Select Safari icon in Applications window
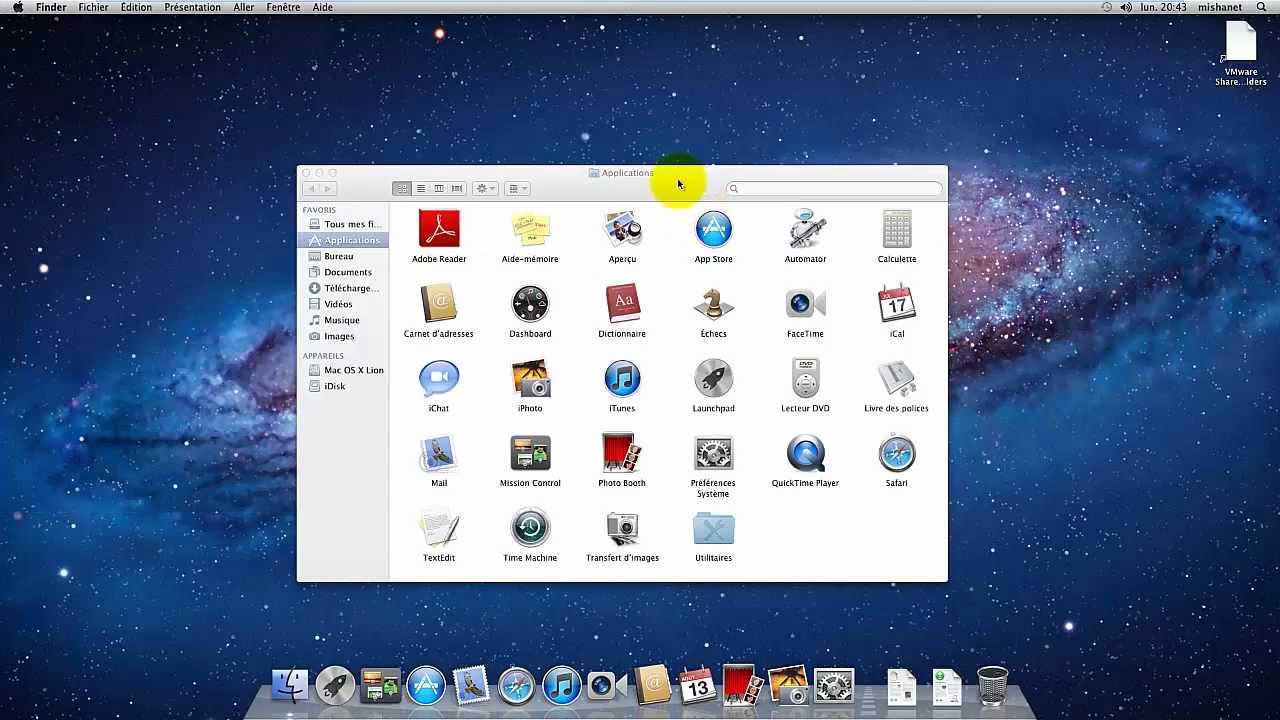Viewport: 1280px width, 720px height. tap(897, 454)
